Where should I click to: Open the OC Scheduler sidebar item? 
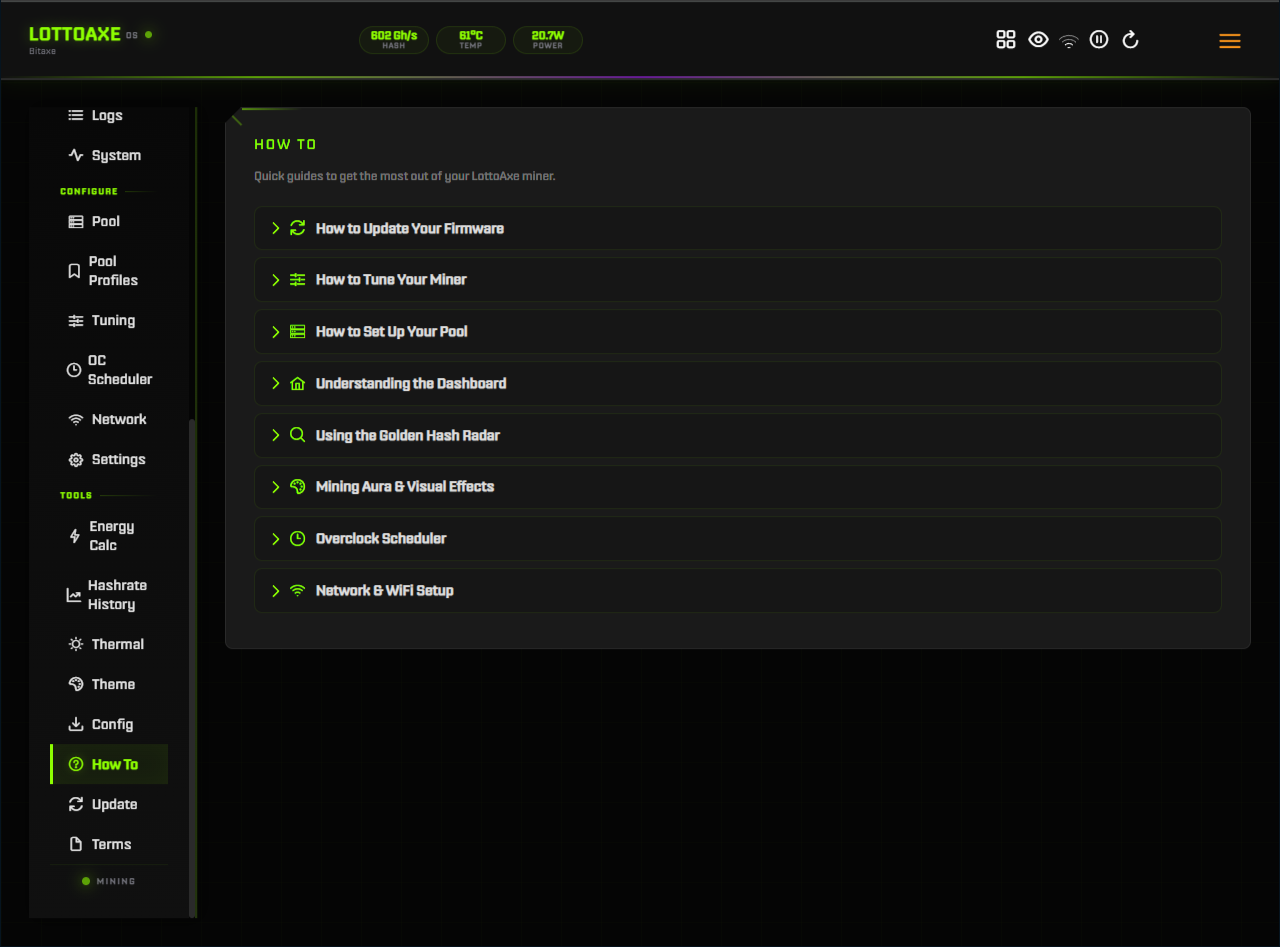109,370
